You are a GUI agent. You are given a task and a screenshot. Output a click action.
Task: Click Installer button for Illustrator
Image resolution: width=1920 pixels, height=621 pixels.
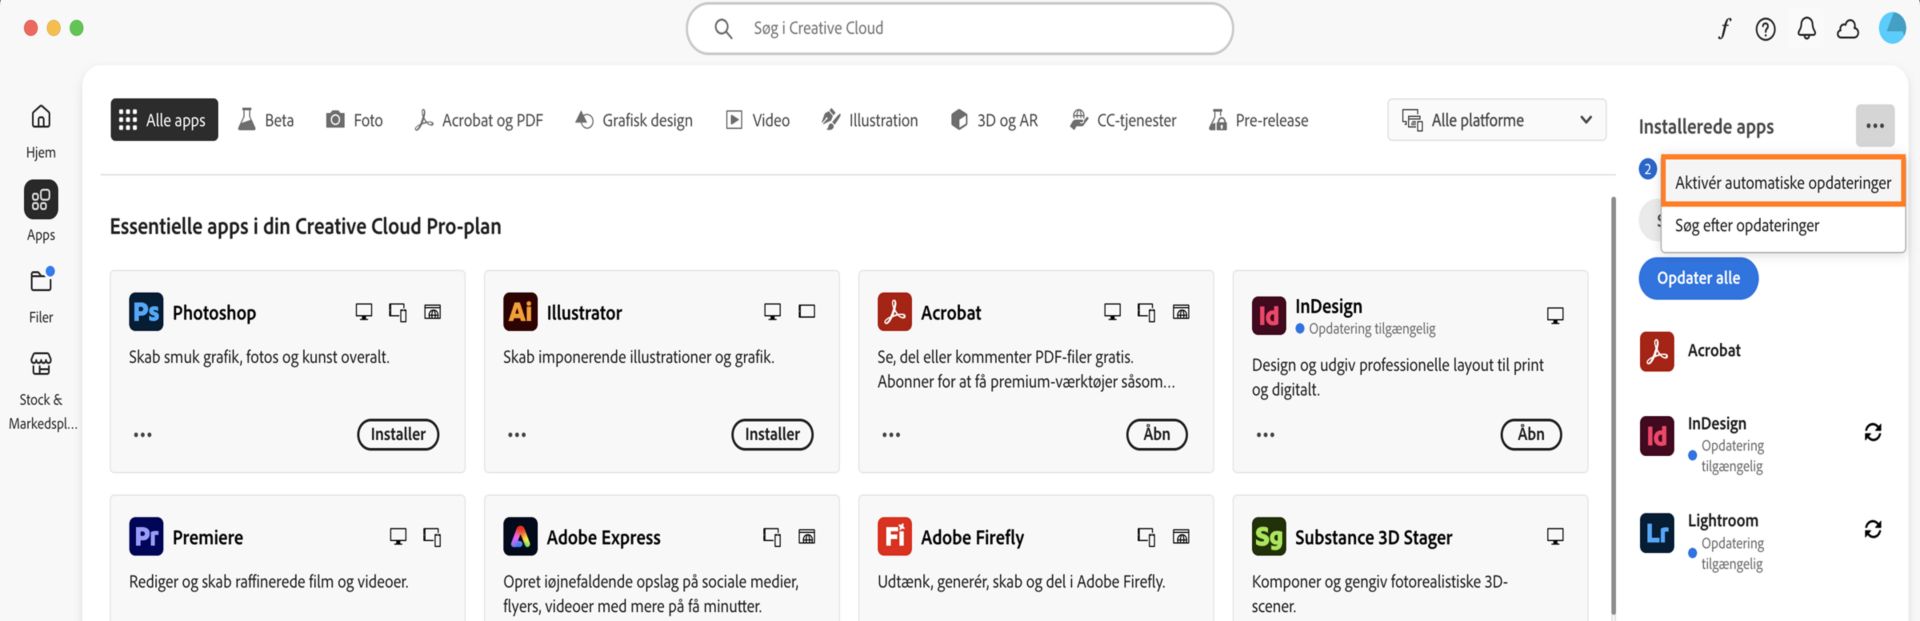click(x=772, y=434)
